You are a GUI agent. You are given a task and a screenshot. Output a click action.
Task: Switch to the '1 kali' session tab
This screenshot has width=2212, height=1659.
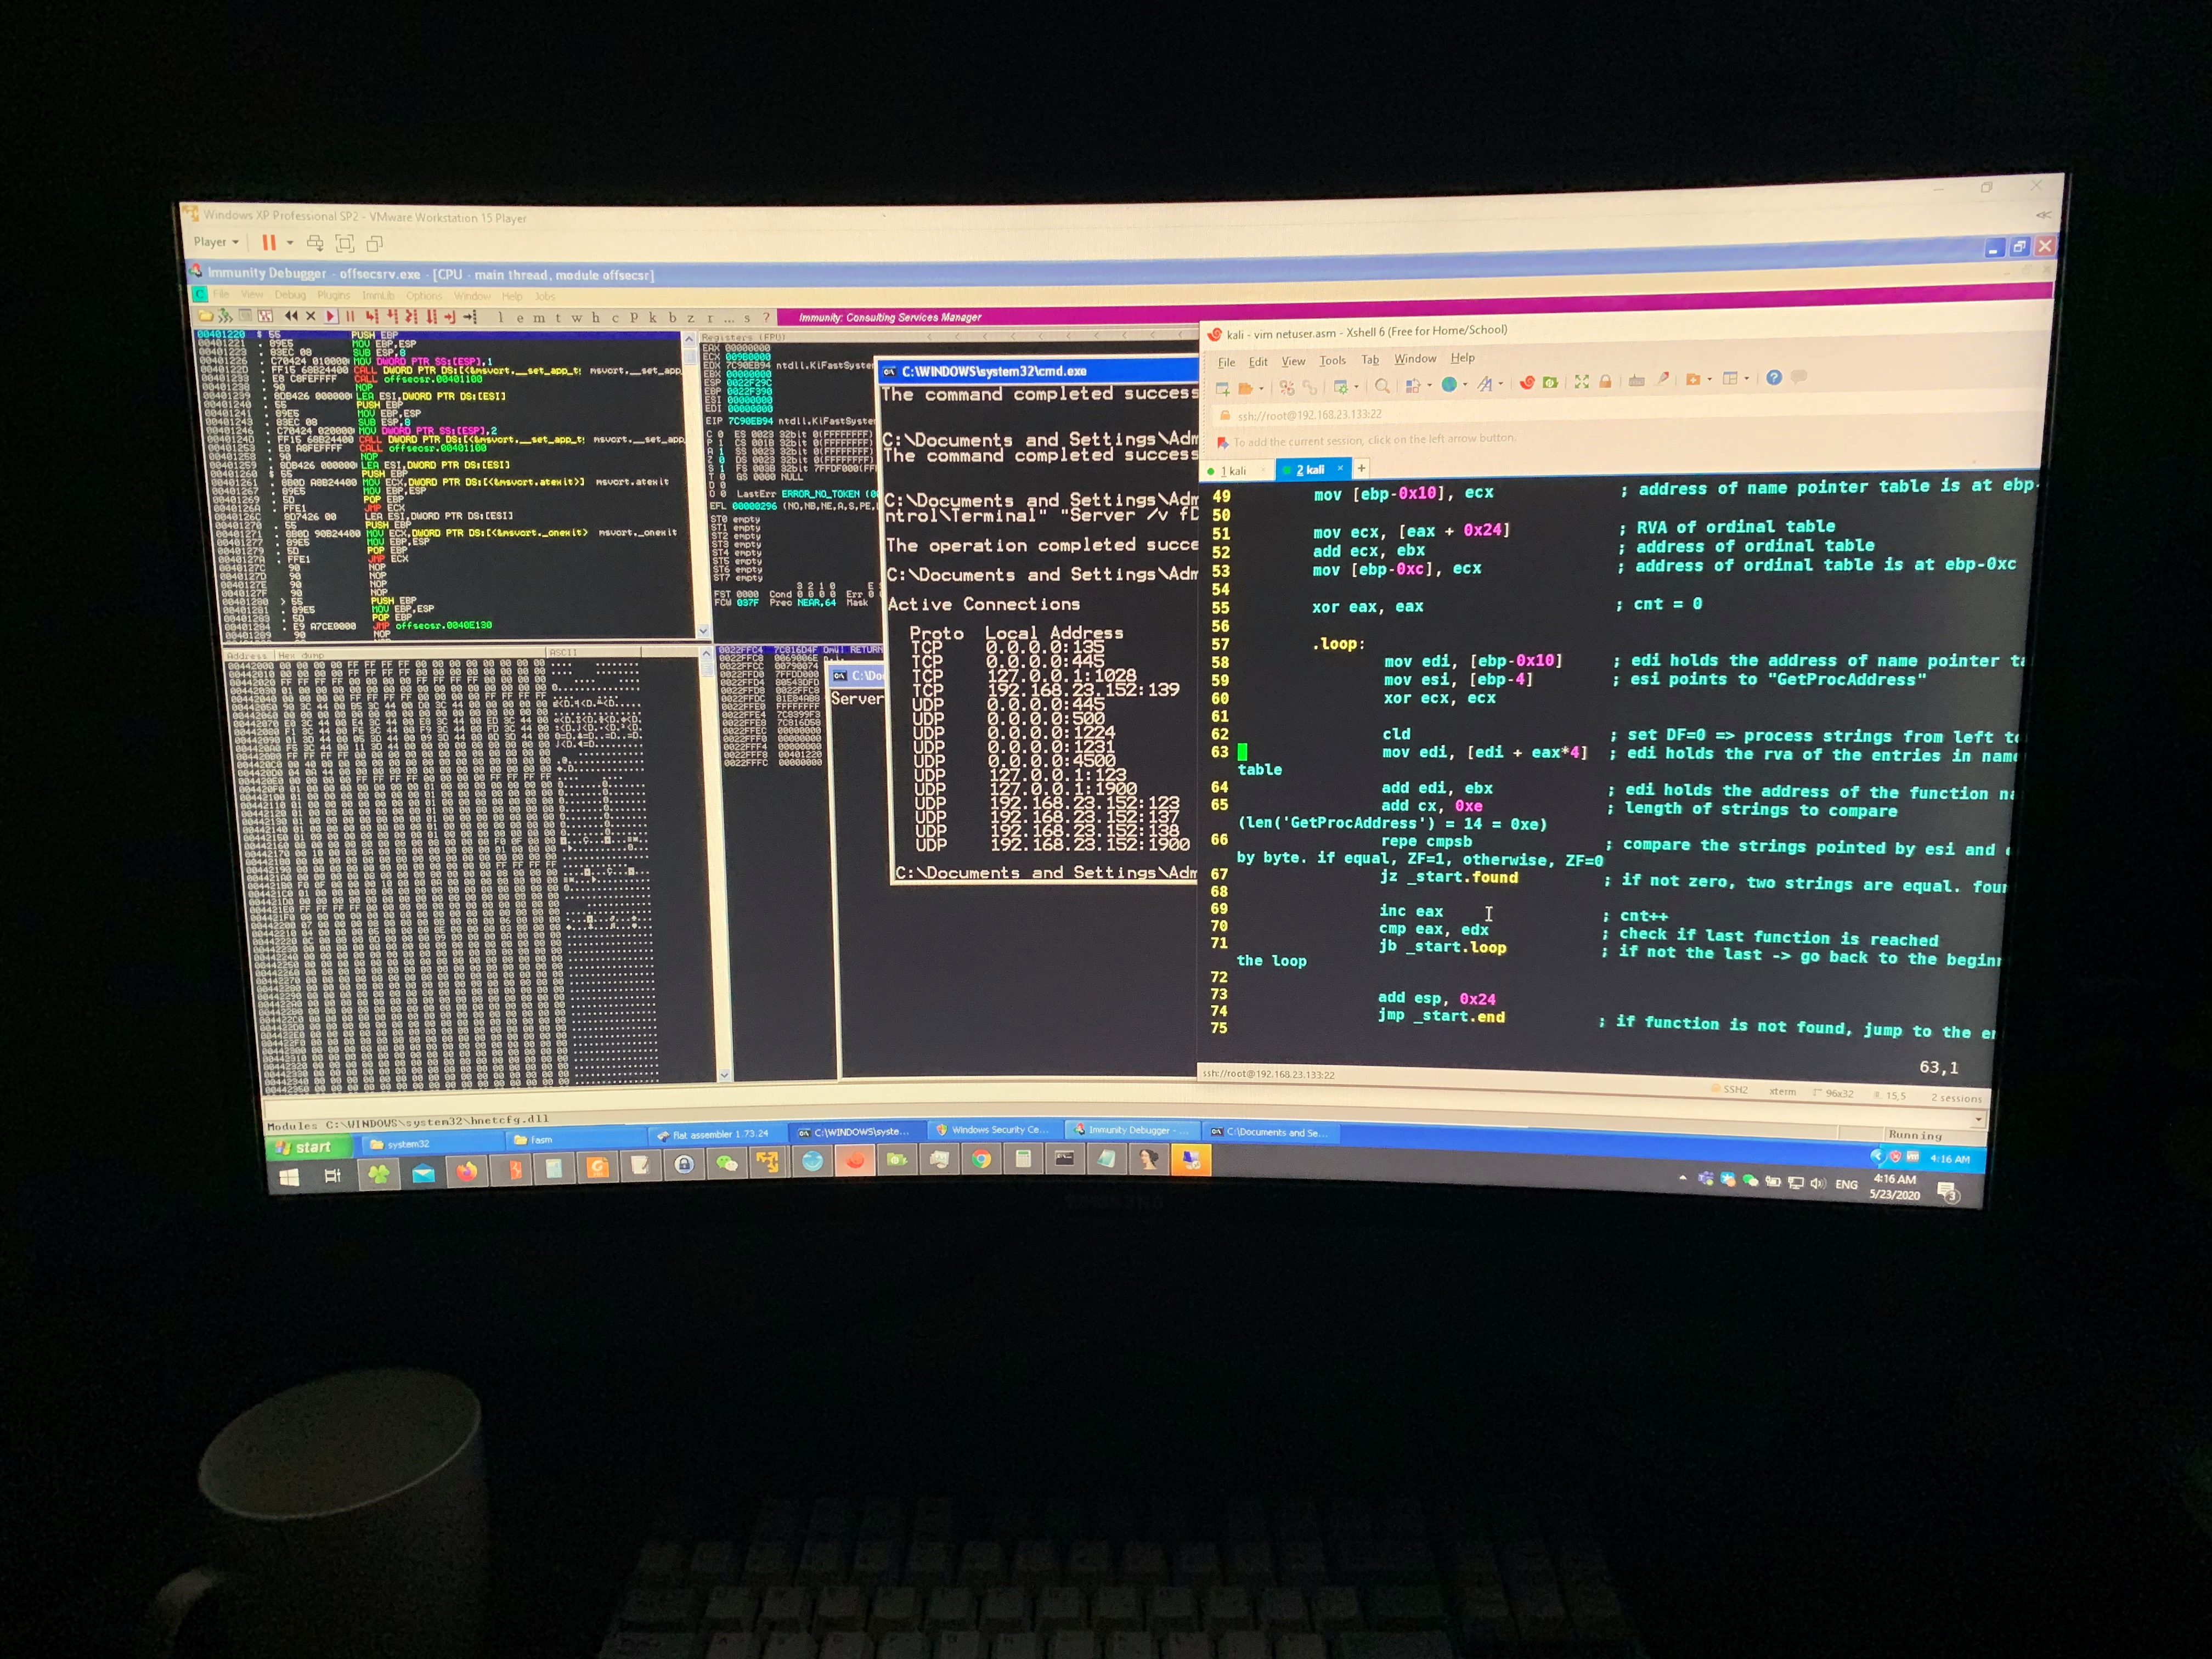pos(1234,471)
